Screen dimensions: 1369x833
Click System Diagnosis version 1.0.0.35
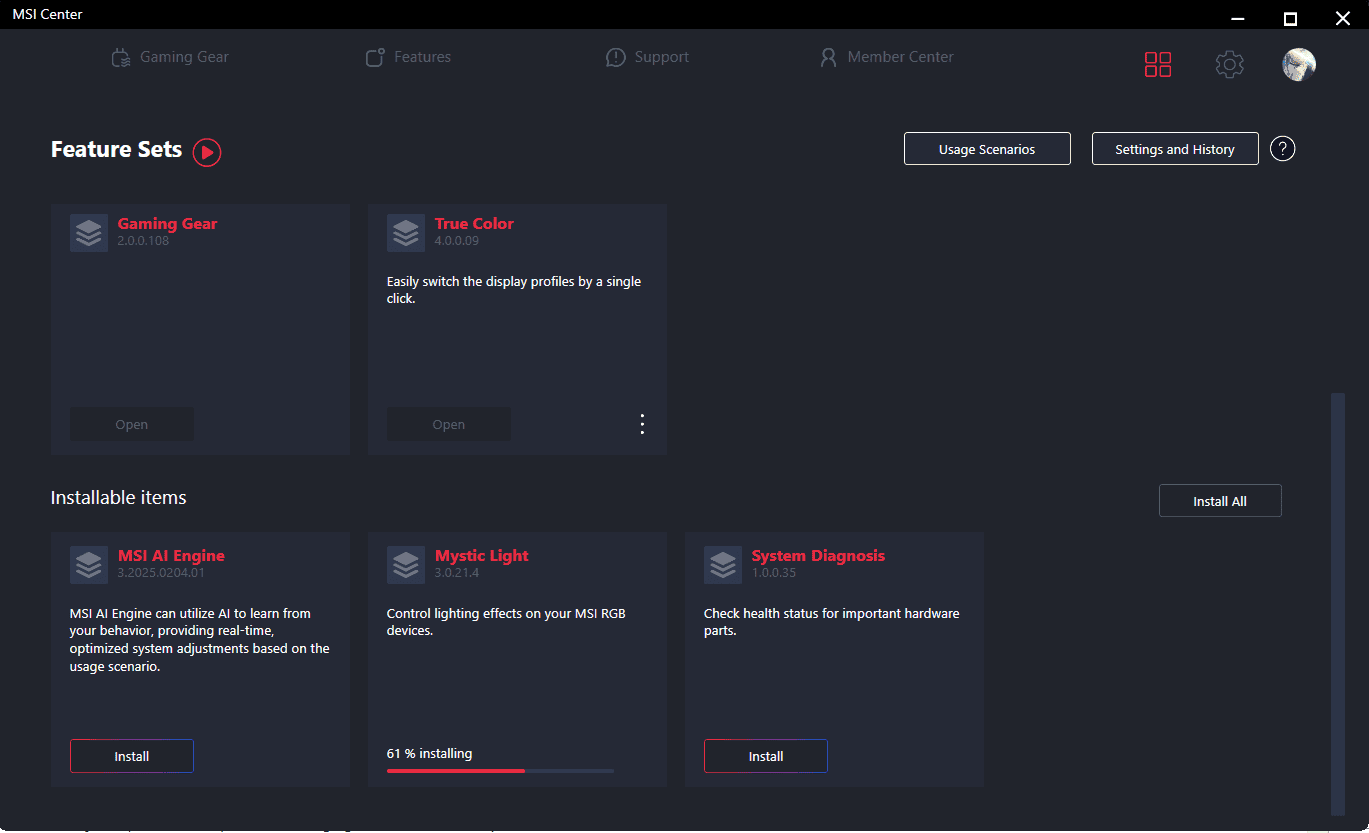click(774, 573)
